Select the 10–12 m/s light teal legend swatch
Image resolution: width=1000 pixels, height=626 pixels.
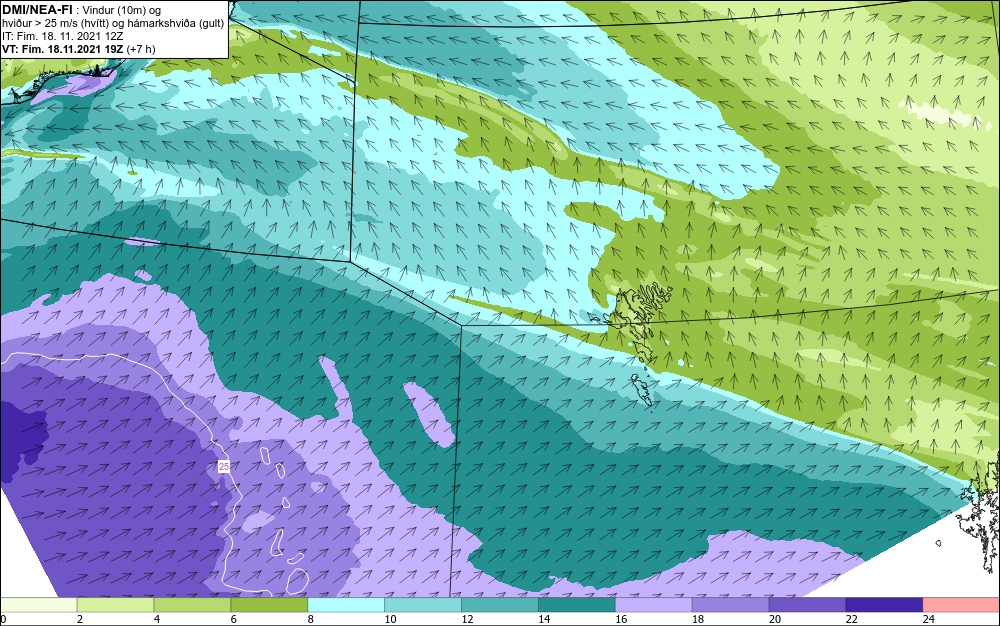423,604
